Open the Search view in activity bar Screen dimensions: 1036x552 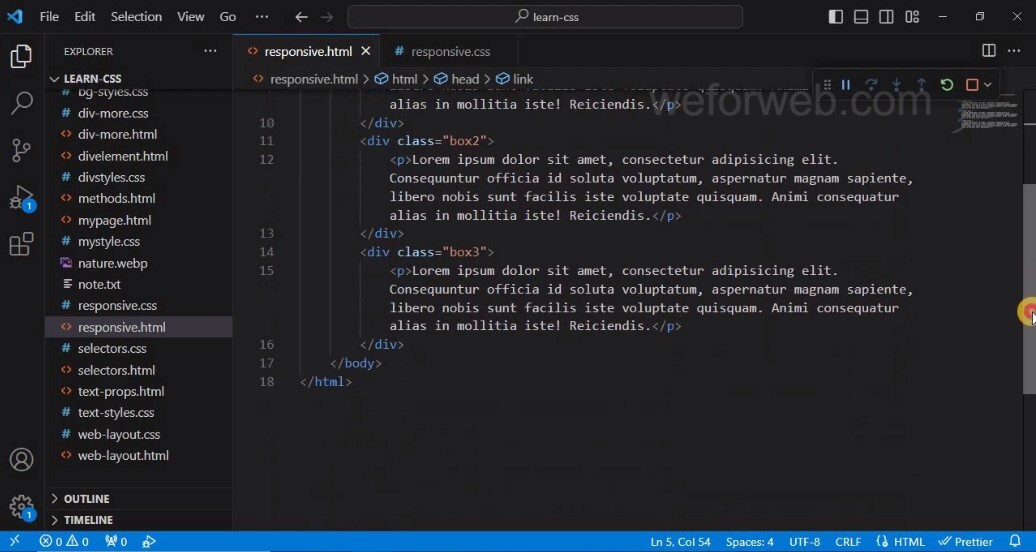[x=21, y=103]
